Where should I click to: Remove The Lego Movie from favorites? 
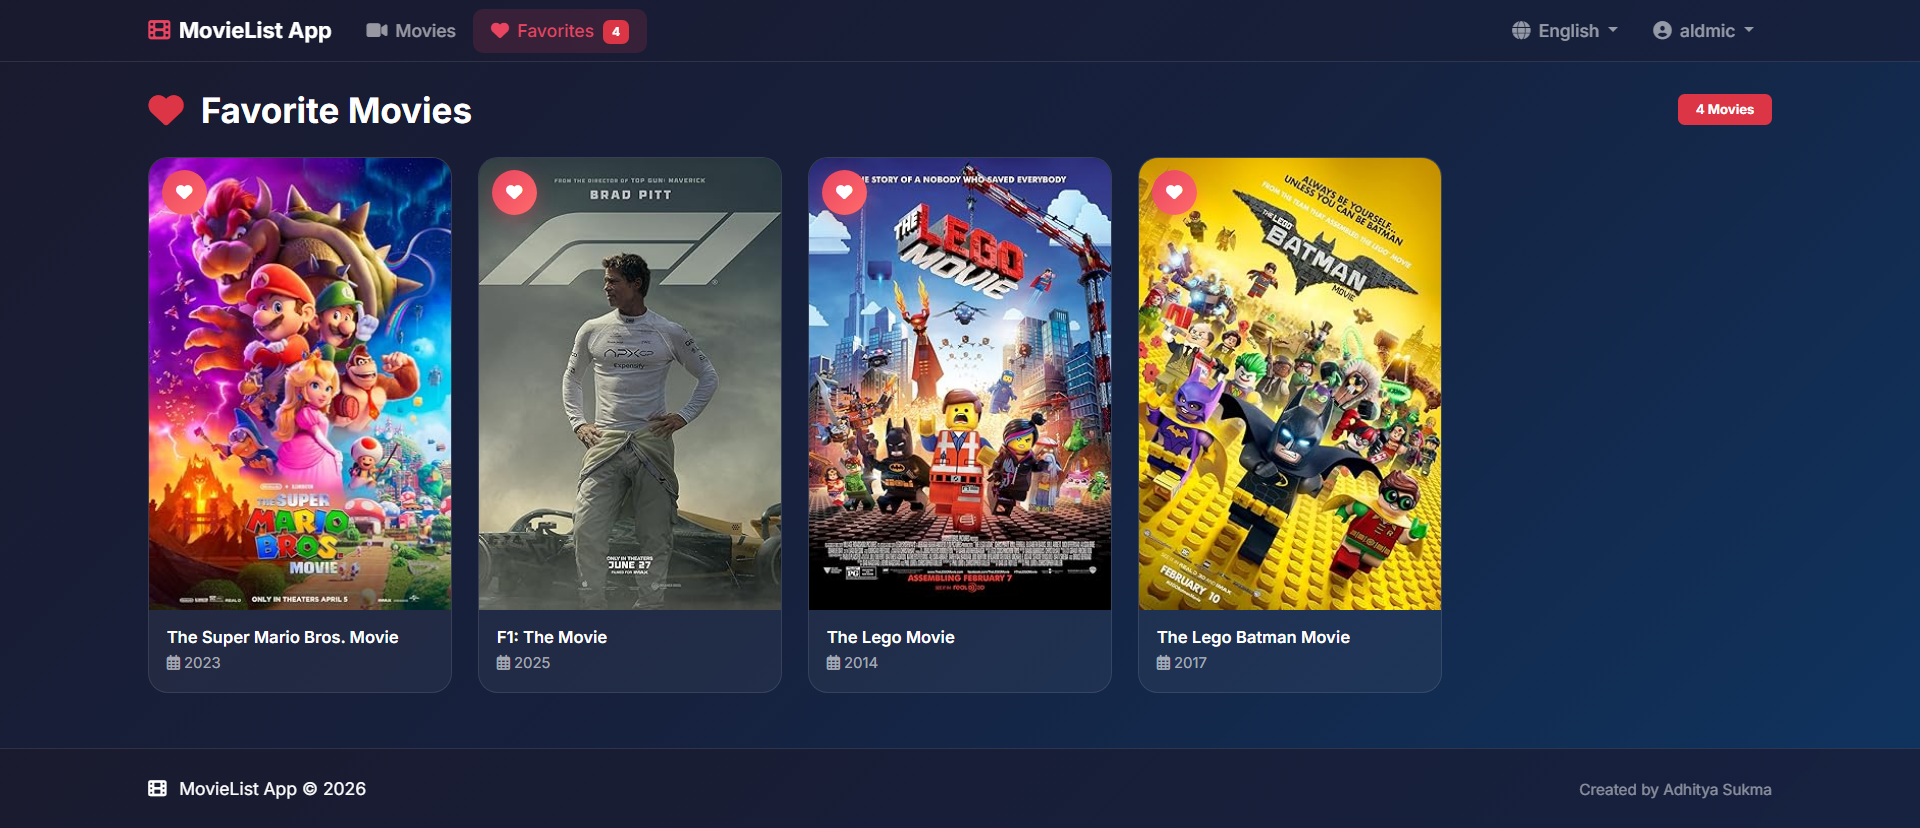(x=845, y=192)
